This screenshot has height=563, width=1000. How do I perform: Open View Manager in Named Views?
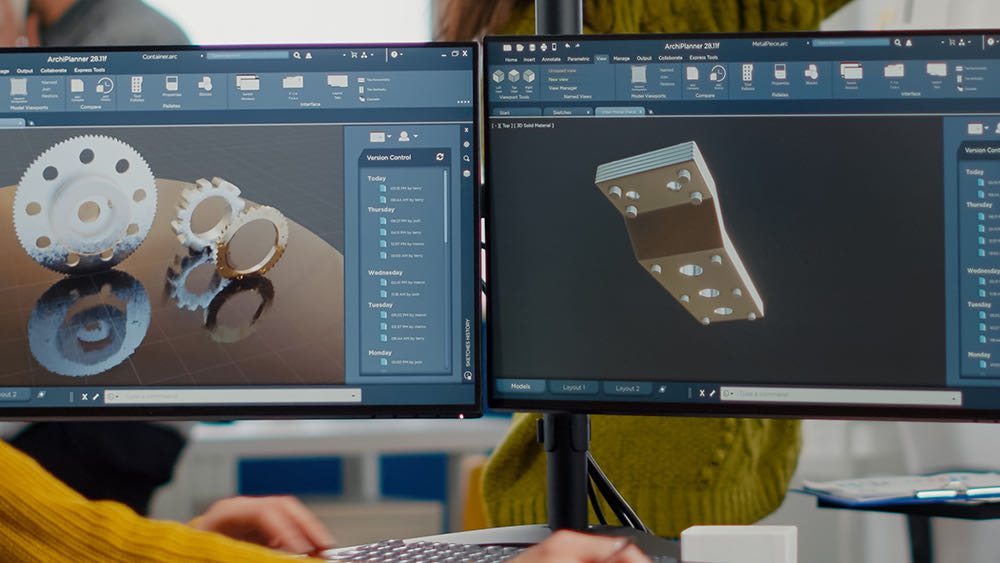(563, 88)
